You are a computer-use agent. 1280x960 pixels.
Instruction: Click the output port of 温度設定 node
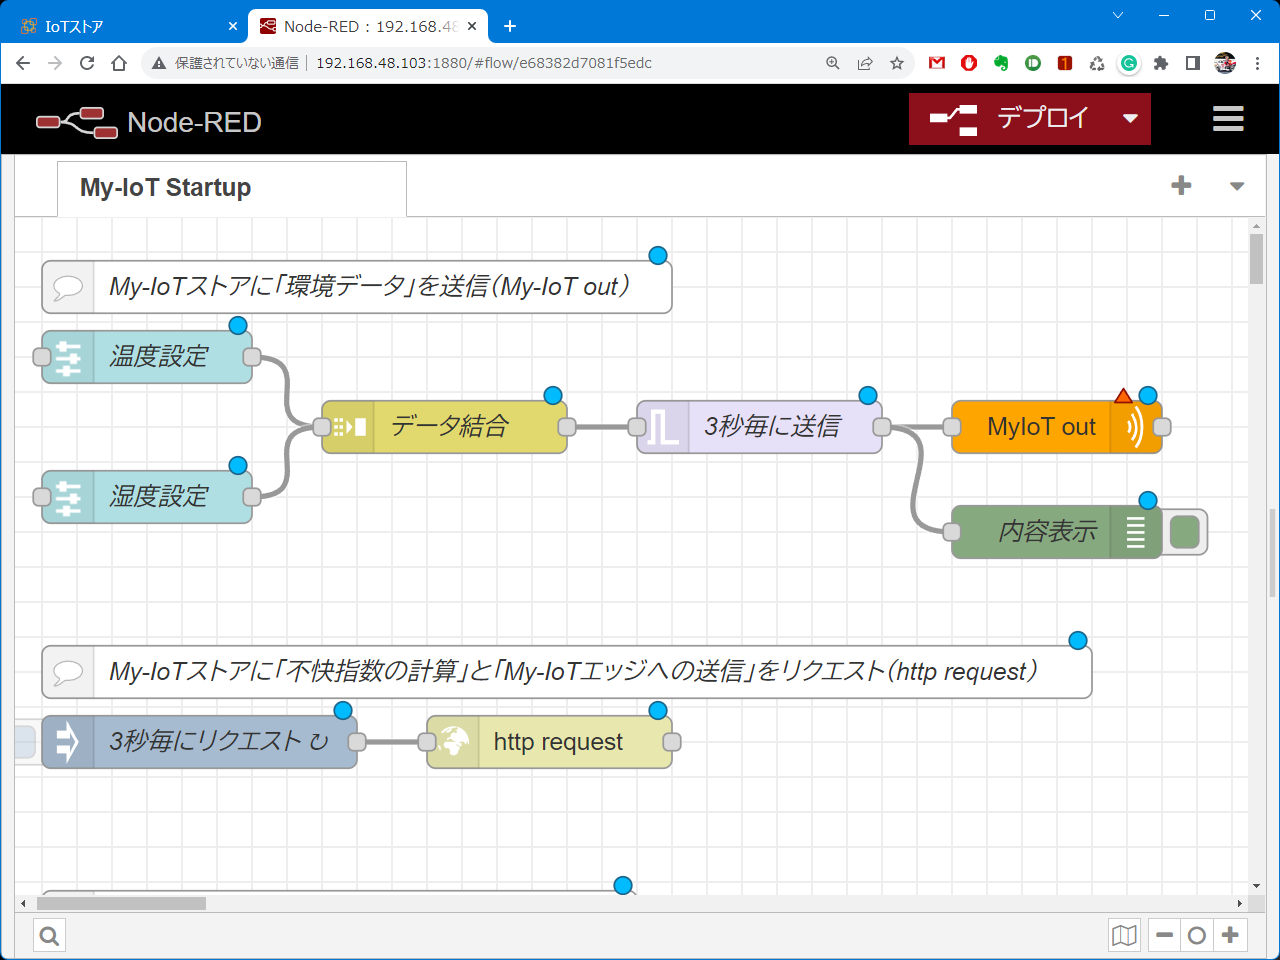[252, 357]
